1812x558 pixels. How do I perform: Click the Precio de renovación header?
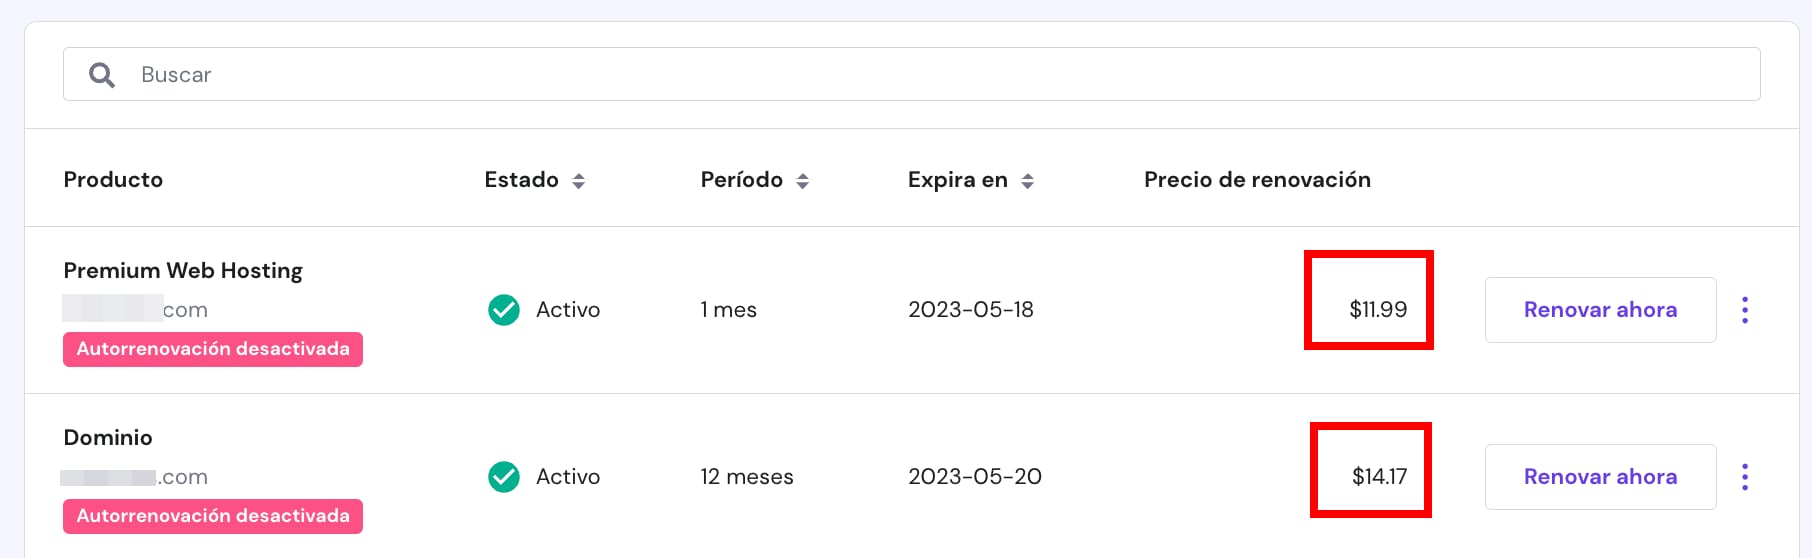coord(1257,180)
